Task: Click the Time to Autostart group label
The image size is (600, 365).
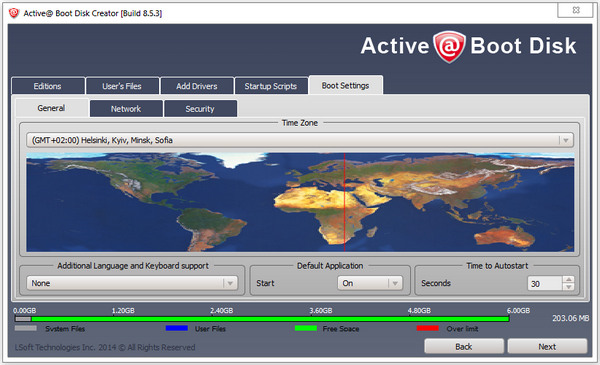Action: (497, 266)
